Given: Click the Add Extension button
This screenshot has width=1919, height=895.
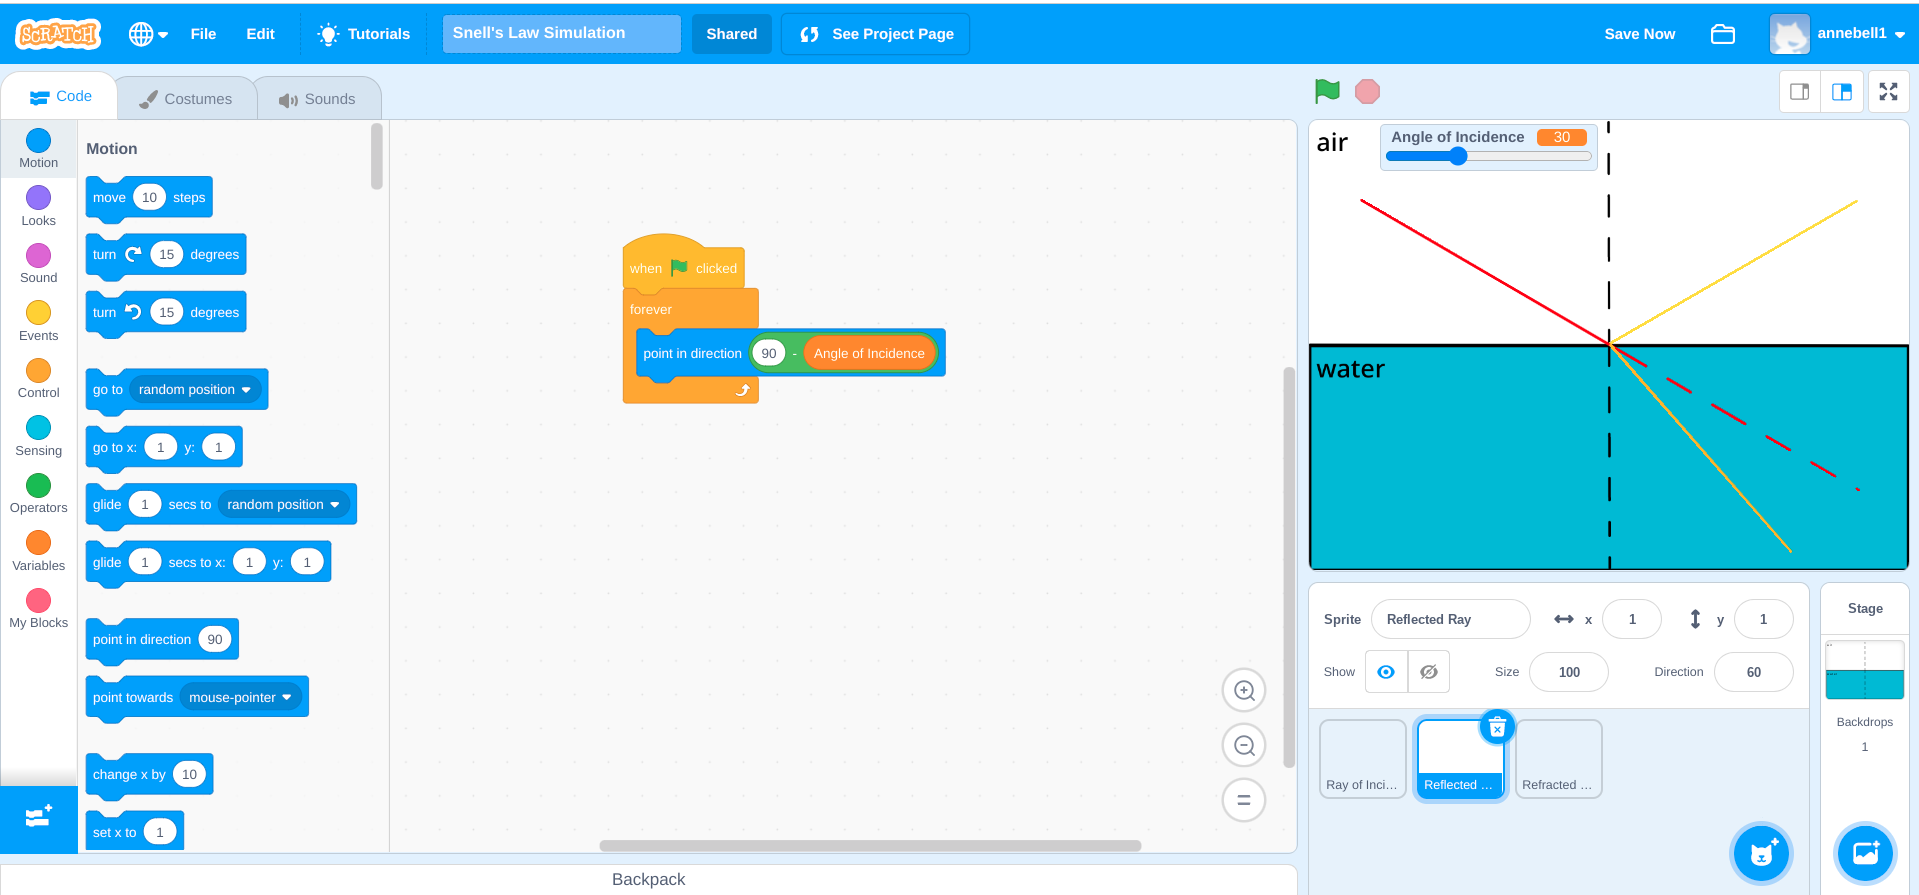Looking at the screenshot, I should pos(39,818).
